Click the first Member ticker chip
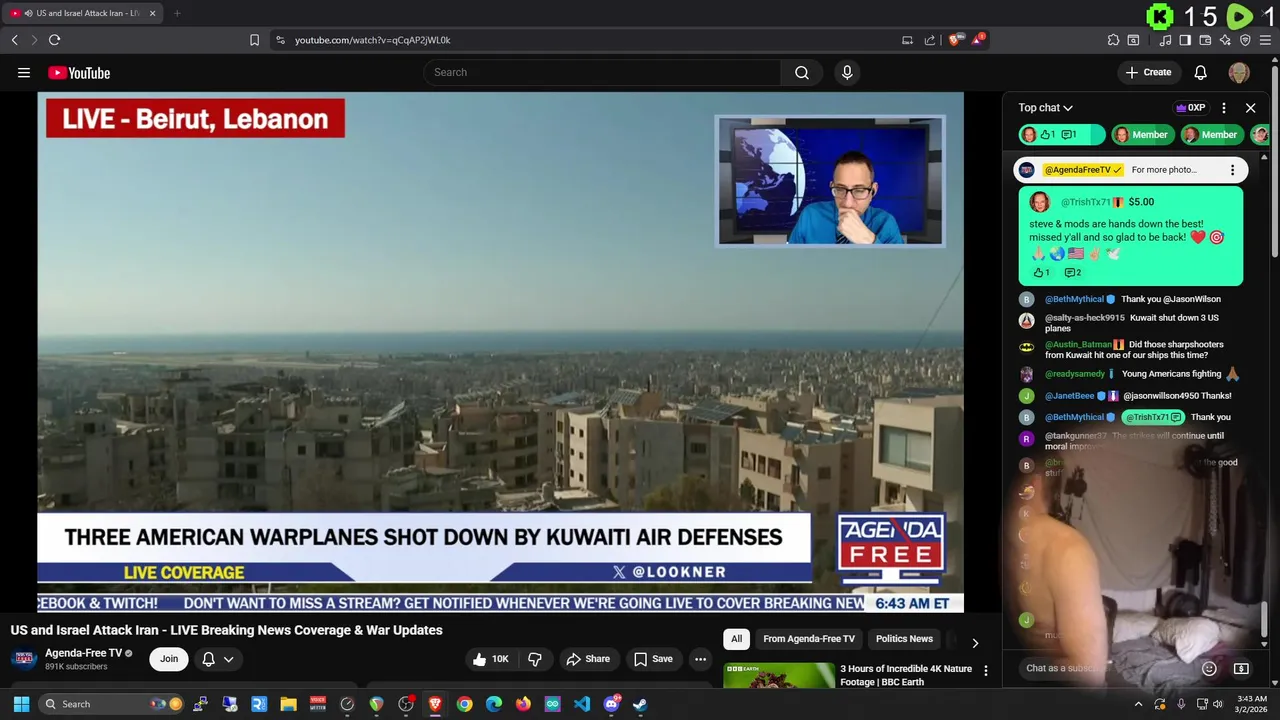Viewport: 1280px width, 720px height. click(1141, 135)
